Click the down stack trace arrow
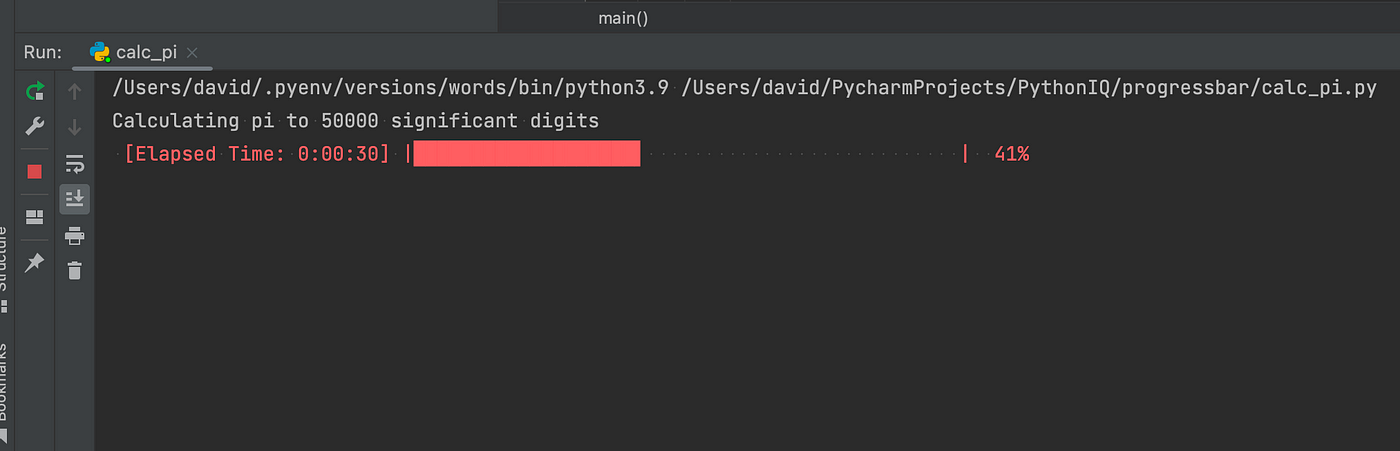 pyautogui.click(x=75, y=127)
